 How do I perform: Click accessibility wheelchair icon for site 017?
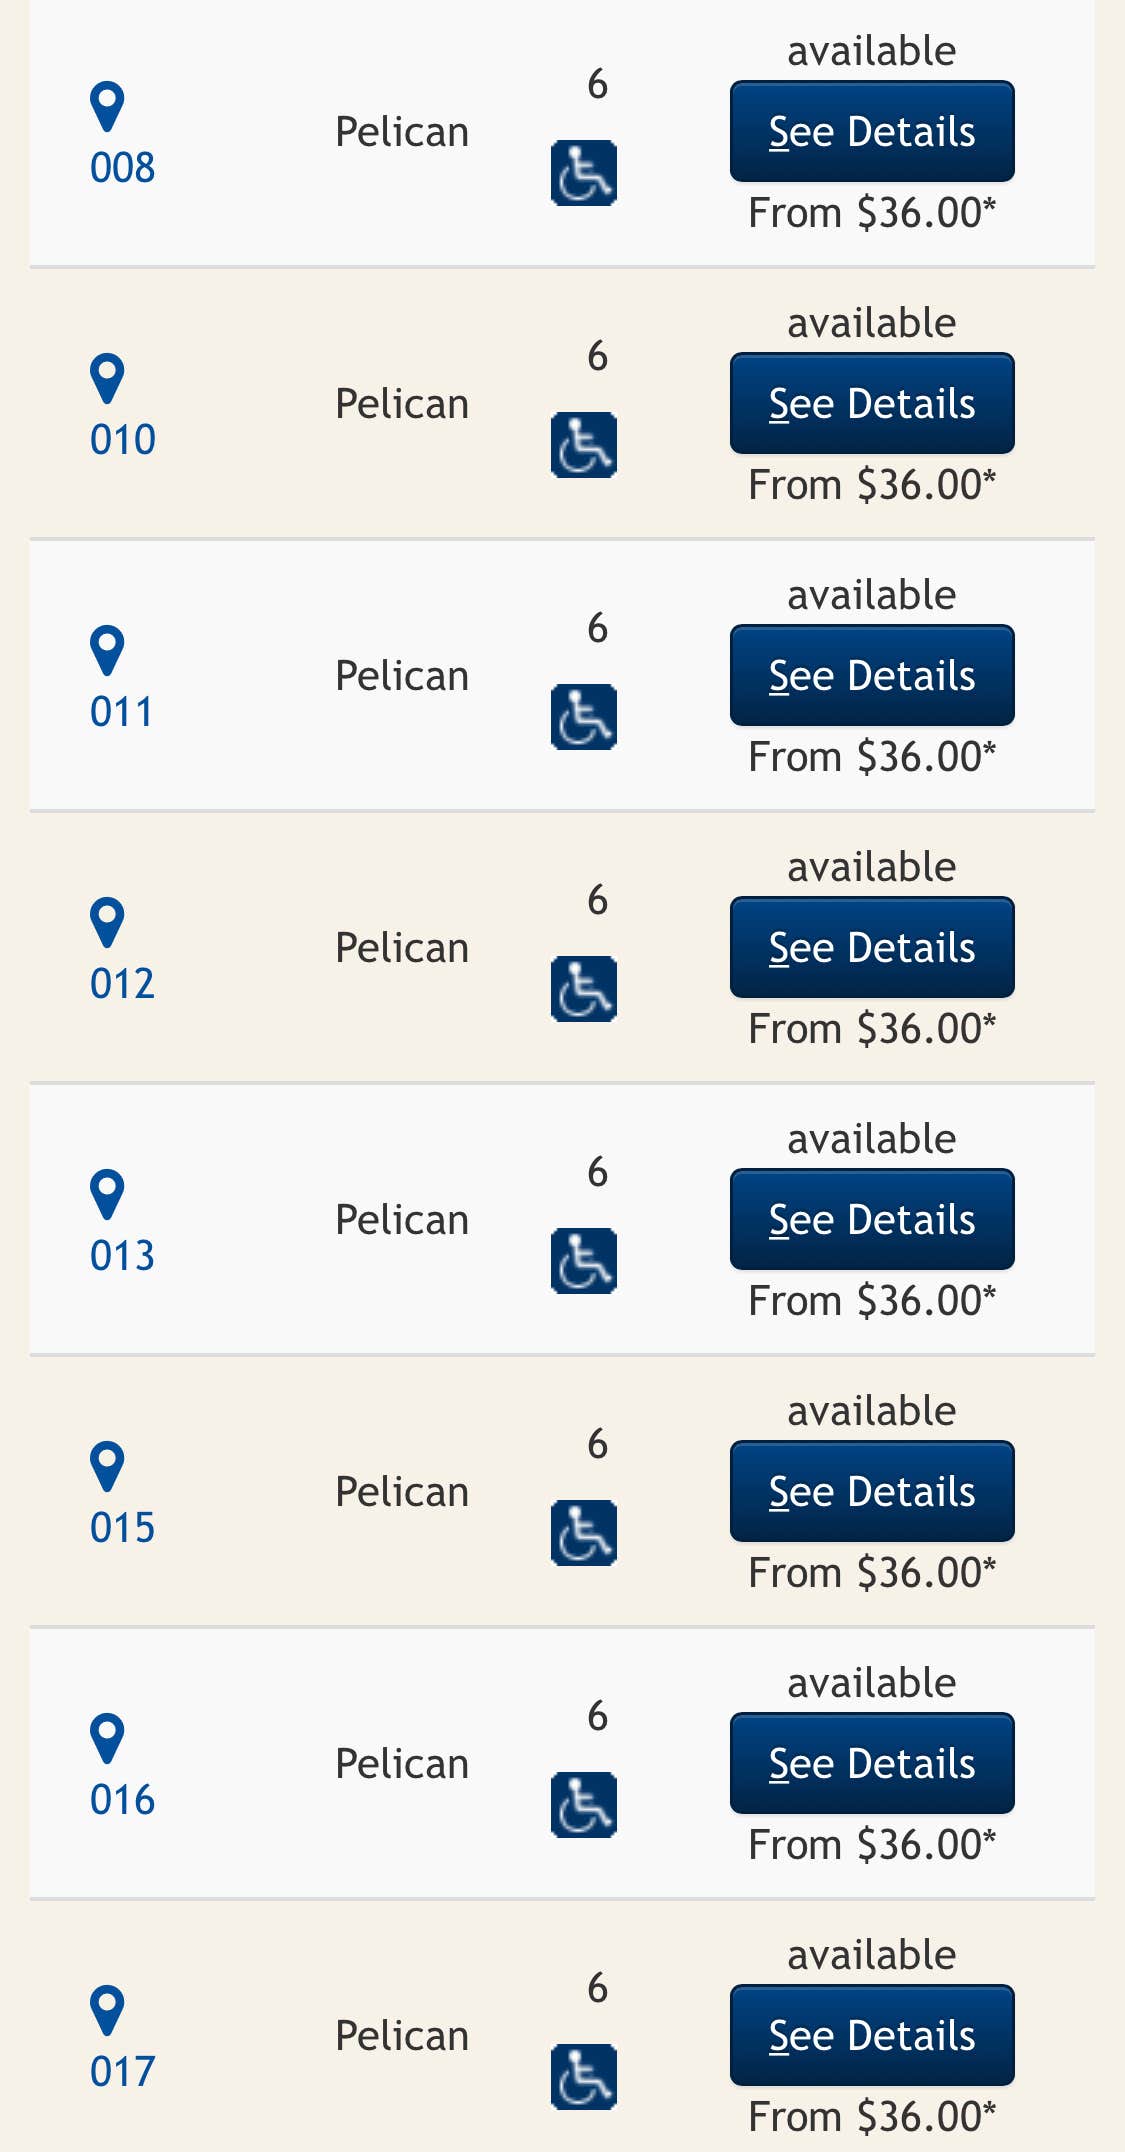[584, 2077]
